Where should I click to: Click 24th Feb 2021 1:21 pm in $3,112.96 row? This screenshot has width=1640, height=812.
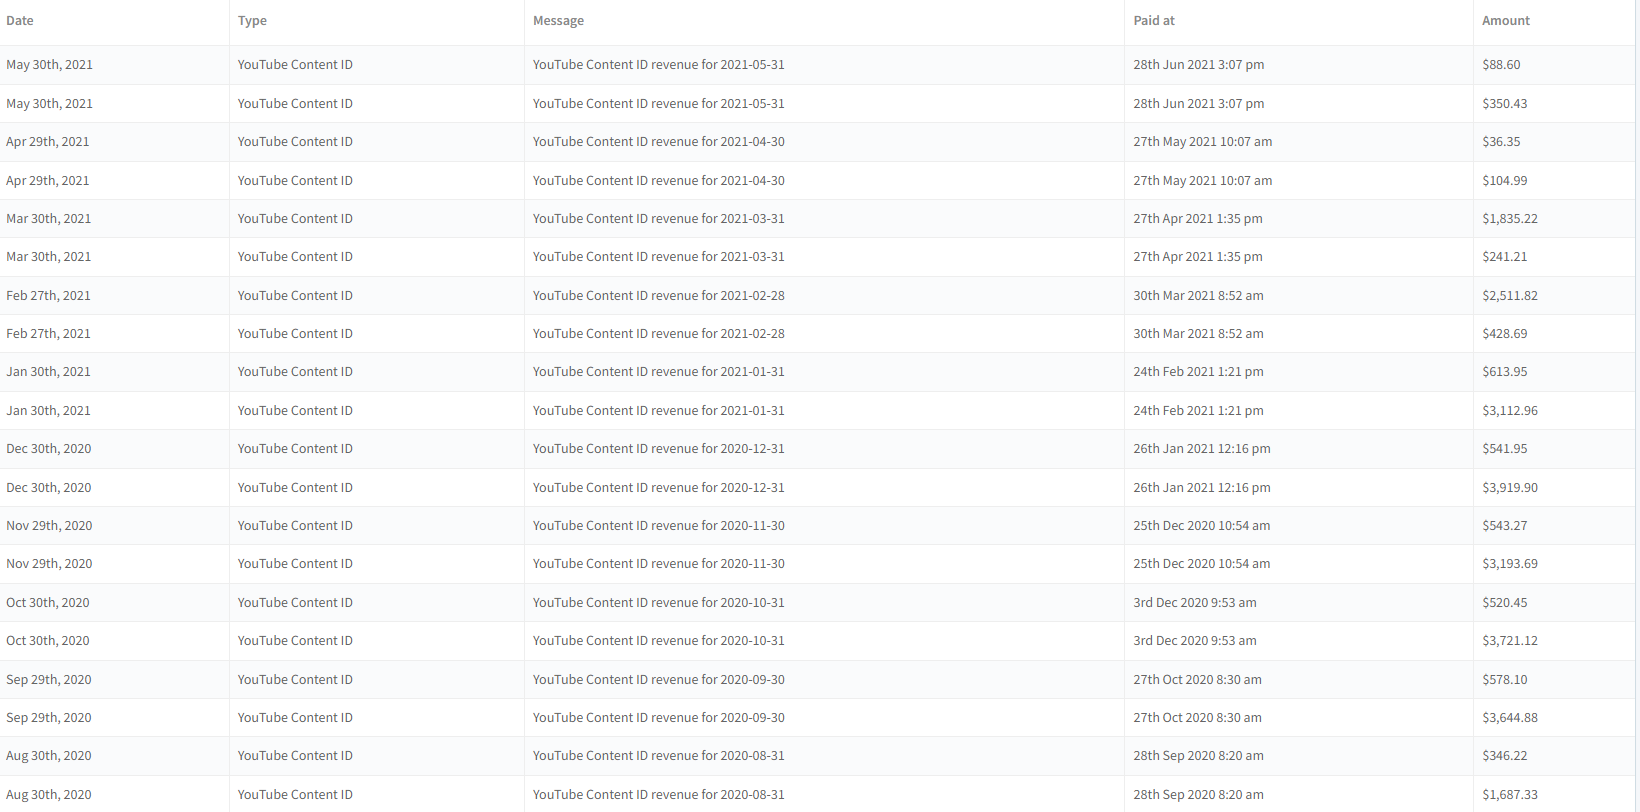[1198, 411]
